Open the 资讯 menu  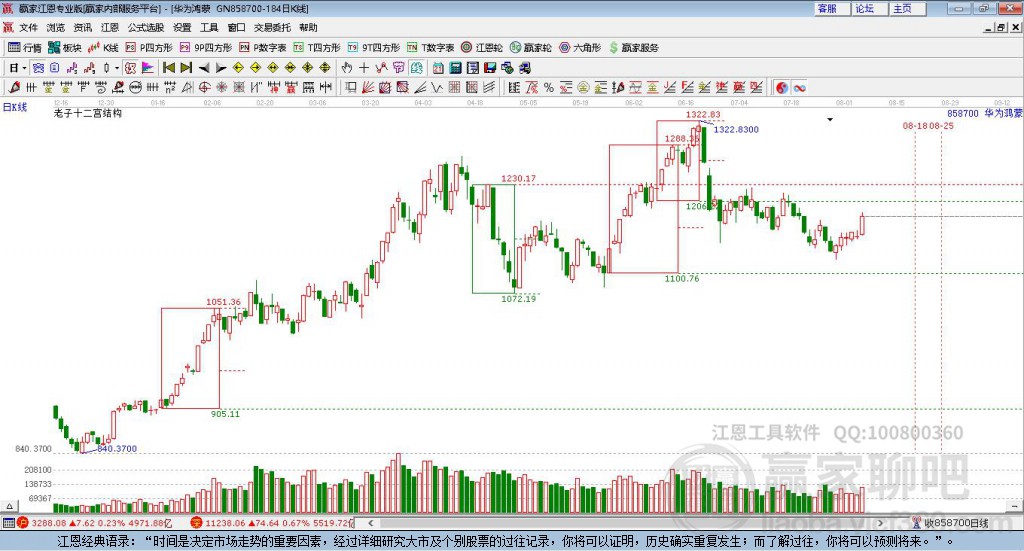click(82, 27)
